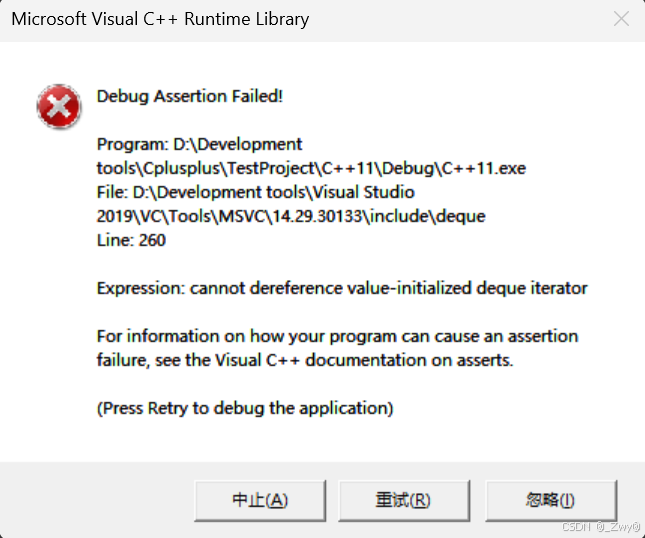Click the 忽略(I) ignore button
The image size is (645, 538).
[551, 501]
